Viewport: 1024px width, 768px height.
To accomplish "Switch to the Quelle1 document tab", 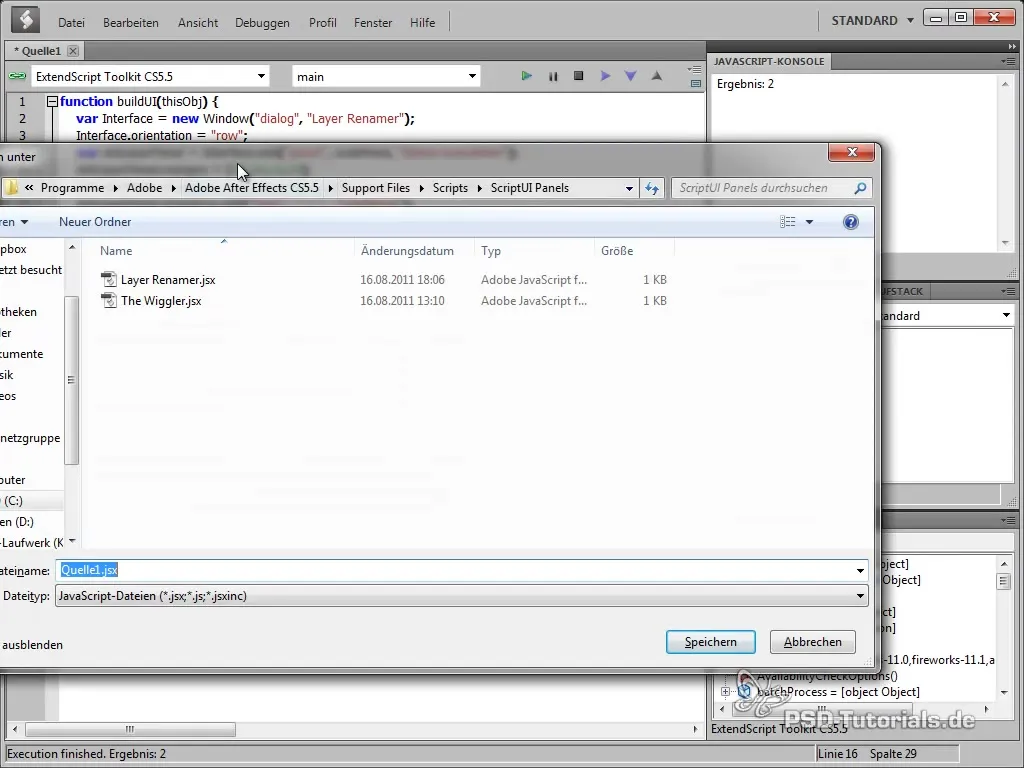I will [37, 50].
